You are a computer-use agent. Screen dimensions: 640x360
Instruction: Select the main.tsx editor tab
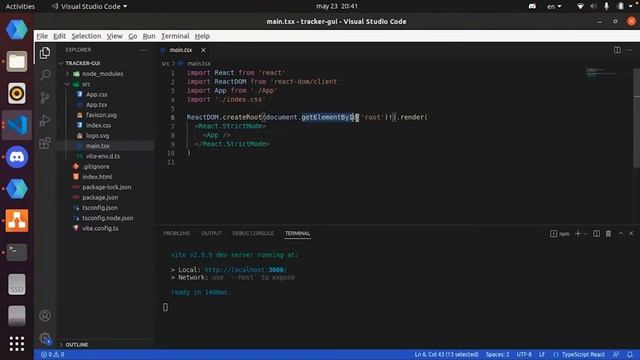click(181, 50)
